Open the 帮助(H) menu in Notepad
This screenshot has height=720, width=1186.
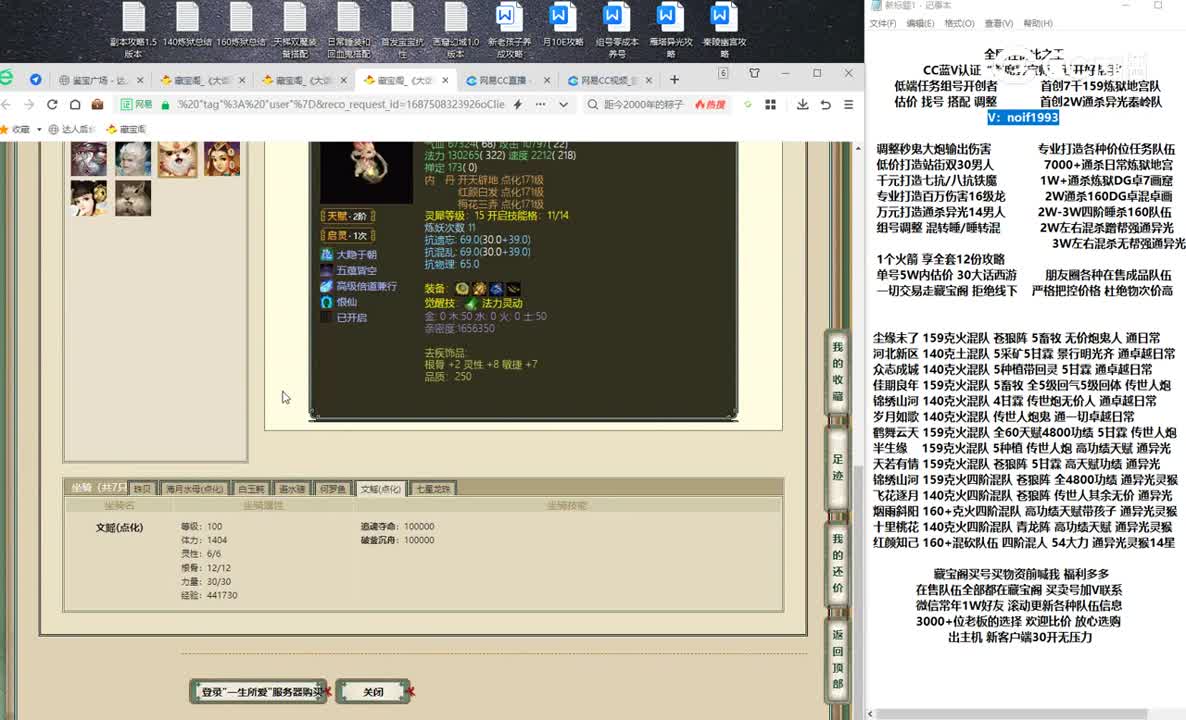(x=1038, y=23)
